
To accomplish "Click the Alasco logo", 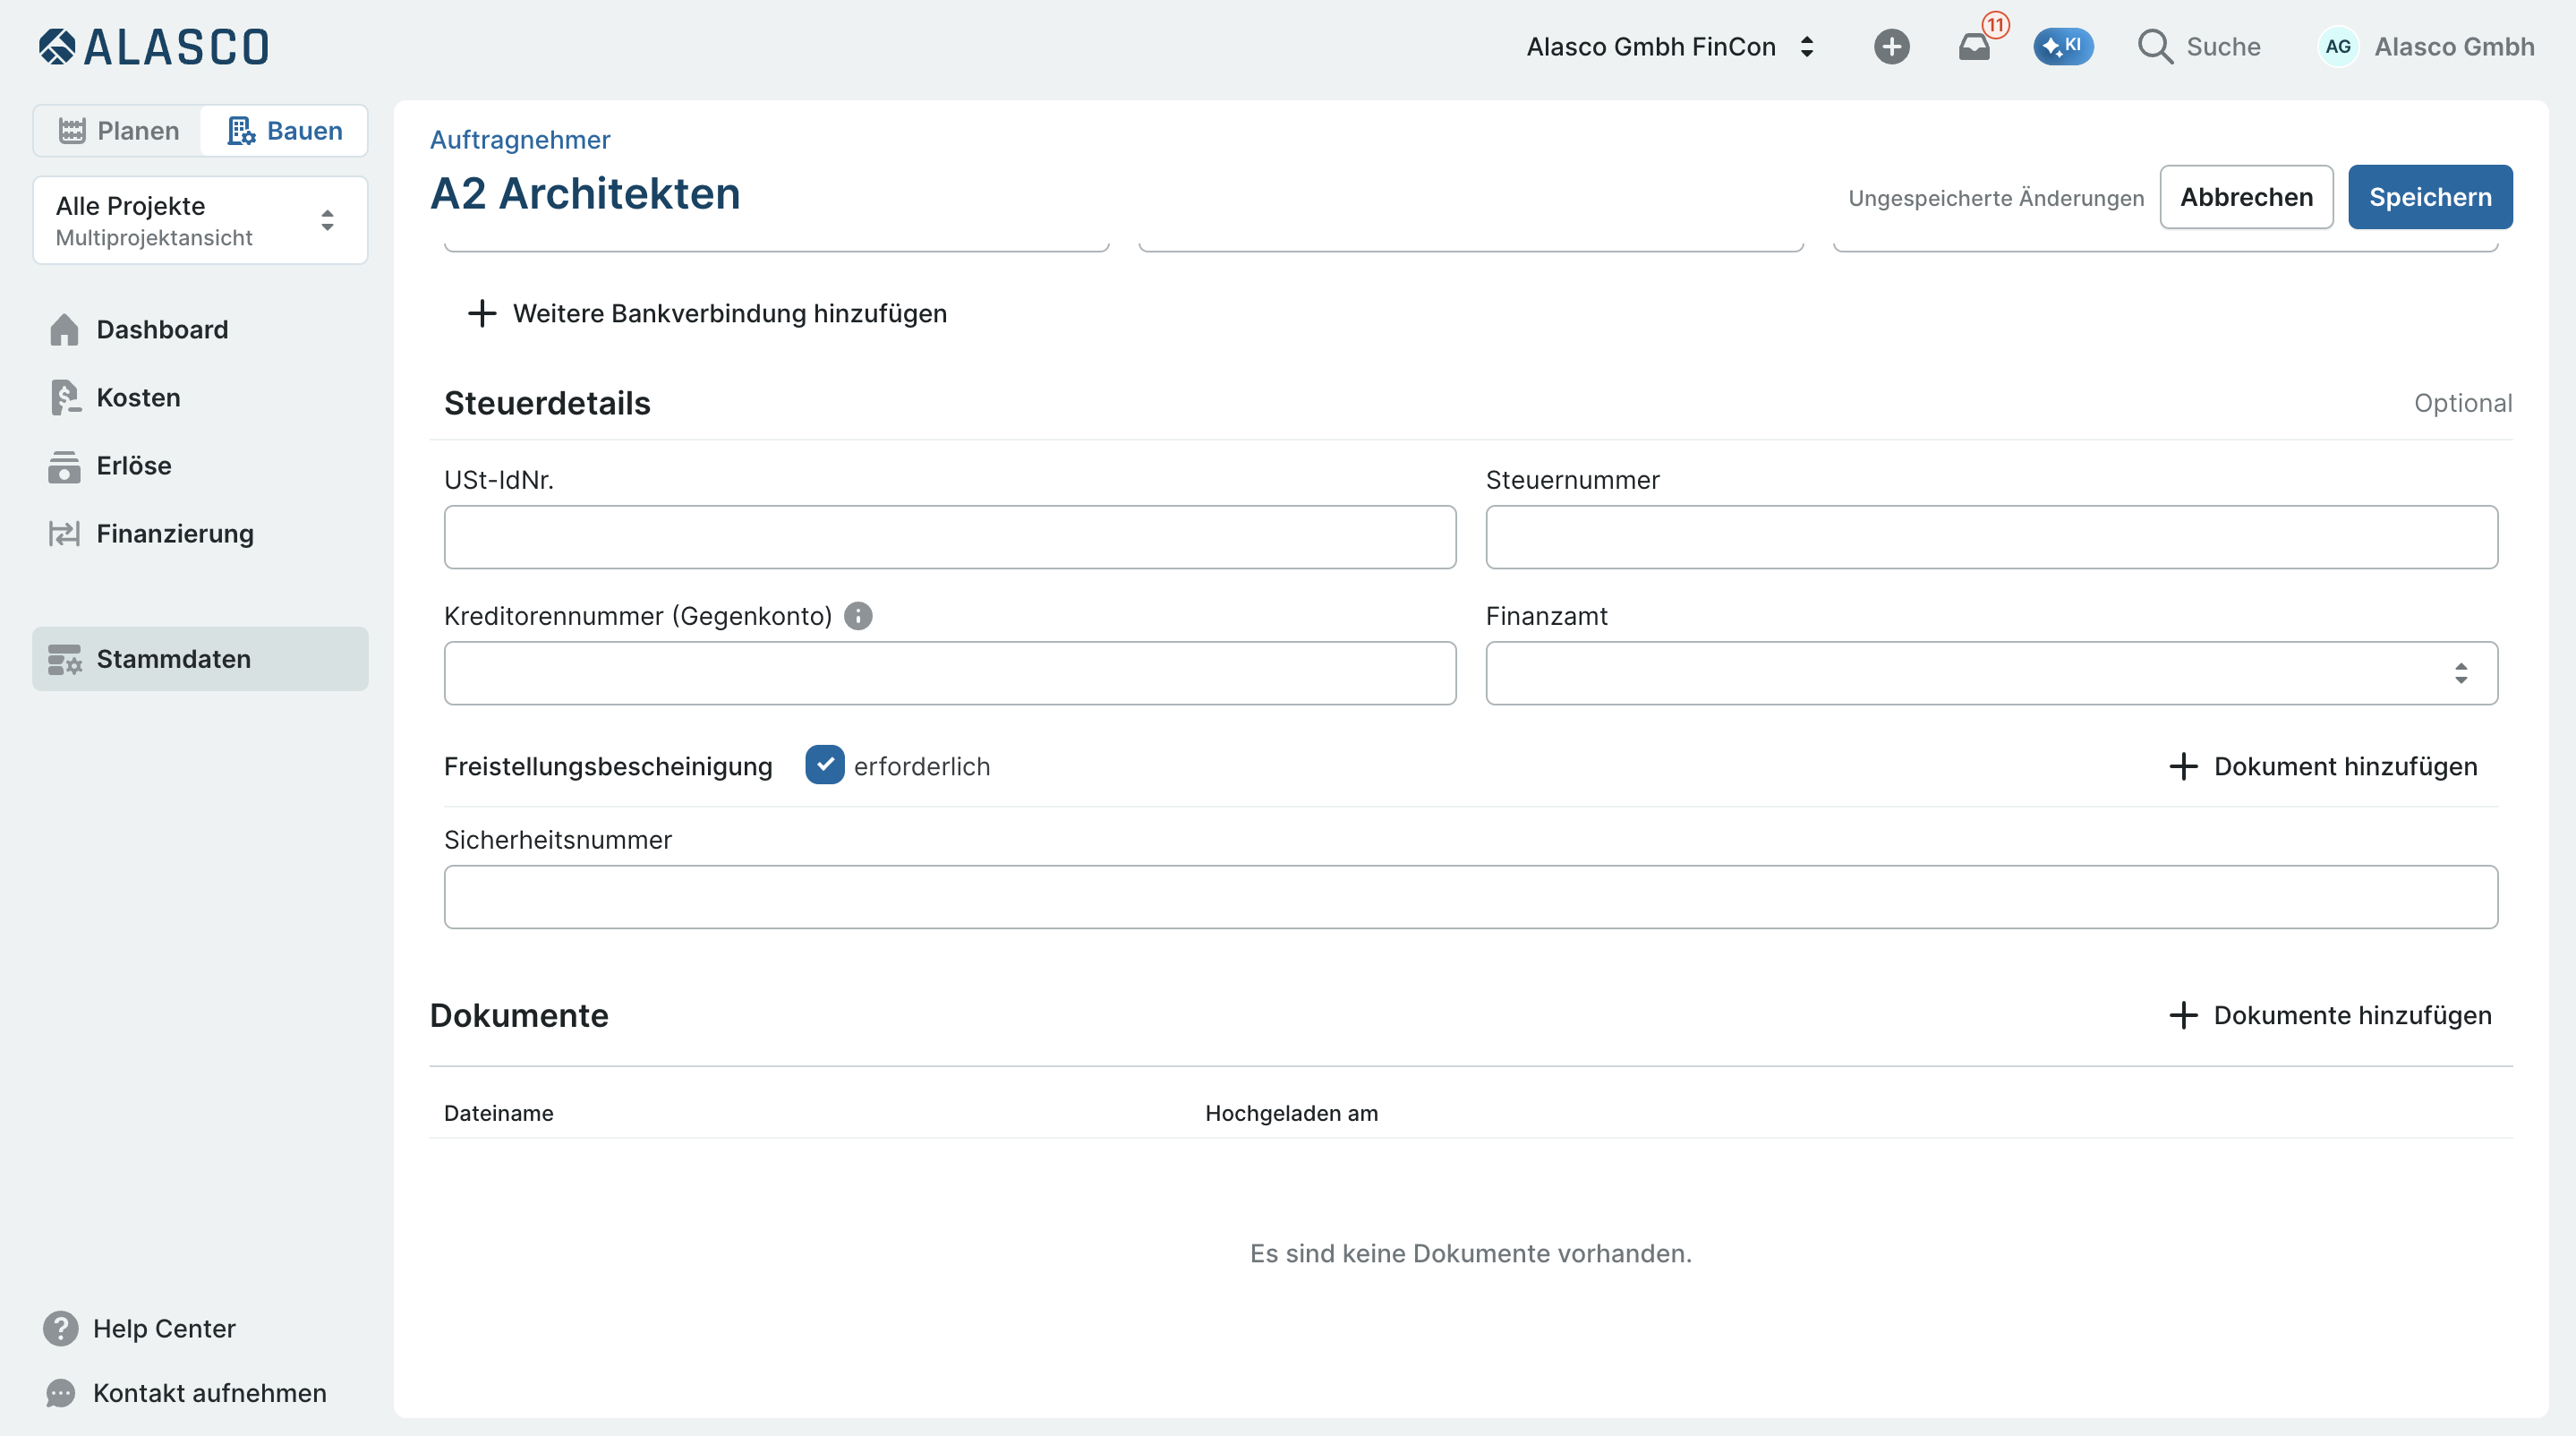I will pyautogui.click(x=153, y=47).
